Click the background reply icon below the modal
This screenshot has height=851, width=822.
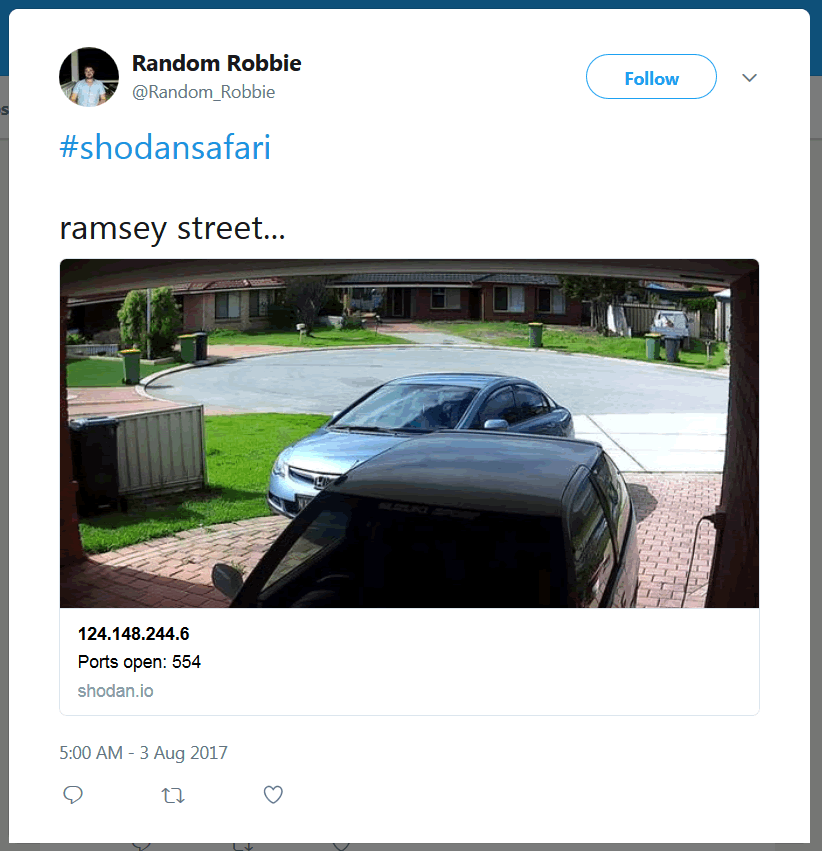(142, 847)
